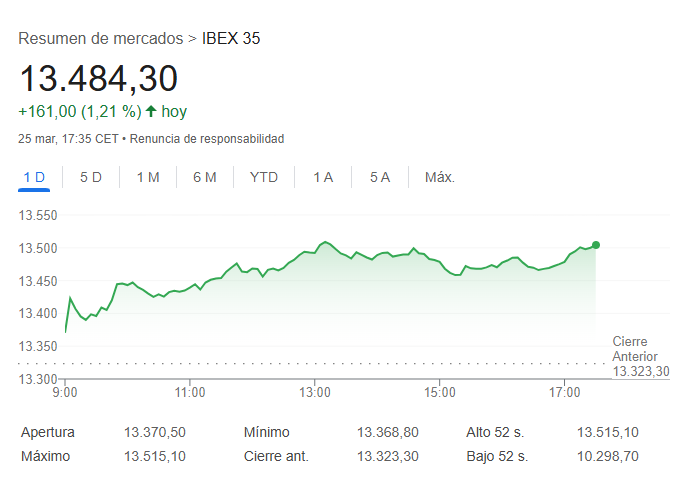Show the 1 M chart range
Image resolution: width=686 pixels, height=479 pixels.
(x=148, y=177)
